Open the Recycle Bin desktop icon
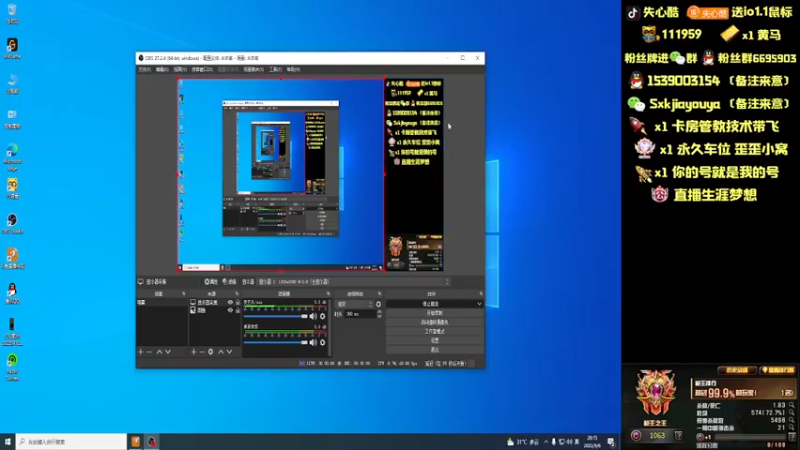Screen dimensions: 800x450 tap(12, 14)
